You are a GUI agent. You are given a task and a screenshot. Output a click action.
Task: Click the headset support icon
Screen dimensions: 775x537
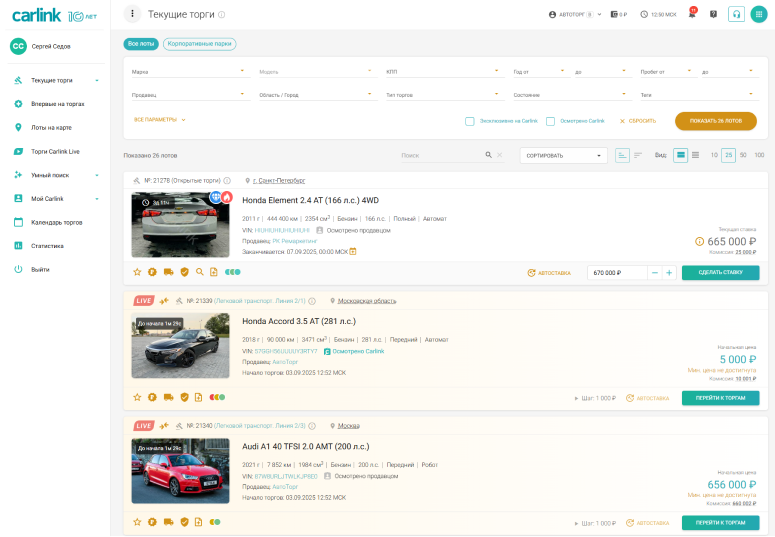click(737, 14)
